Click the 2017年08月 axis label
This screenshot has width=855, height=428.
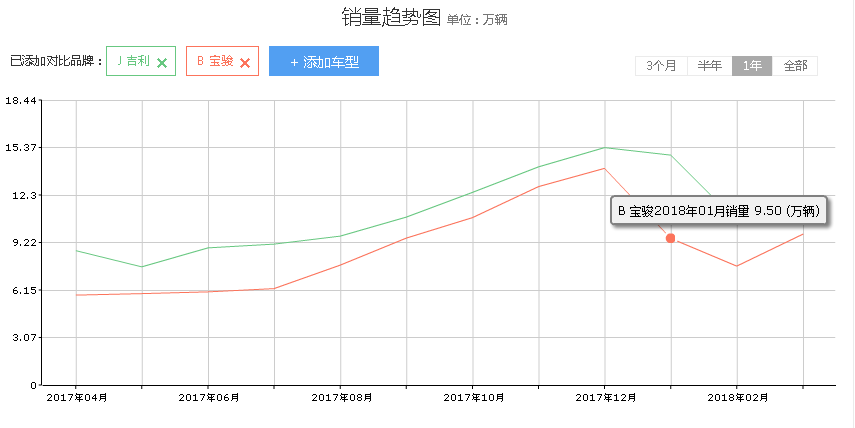pos(341,397)
